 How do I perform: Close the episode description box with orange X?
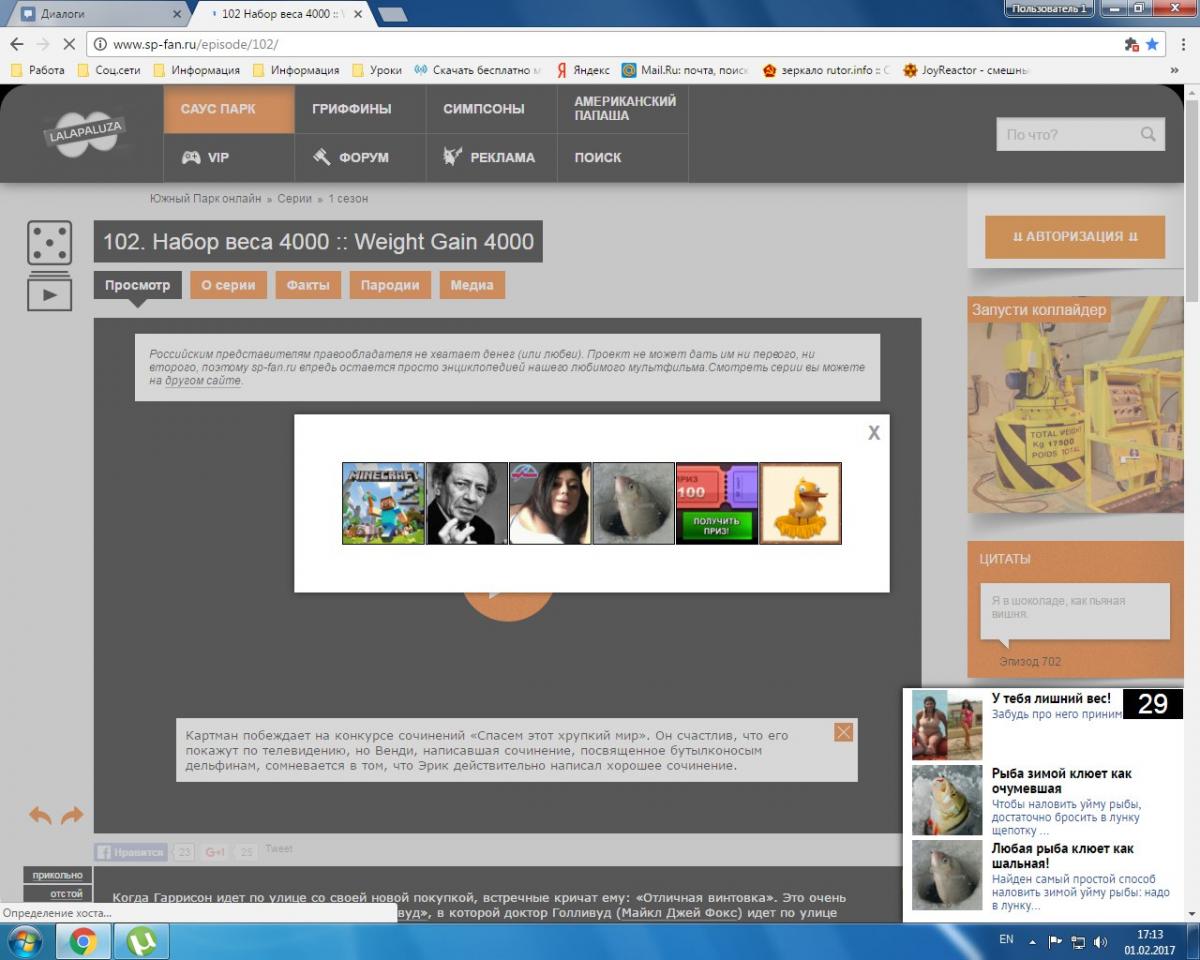844,732
